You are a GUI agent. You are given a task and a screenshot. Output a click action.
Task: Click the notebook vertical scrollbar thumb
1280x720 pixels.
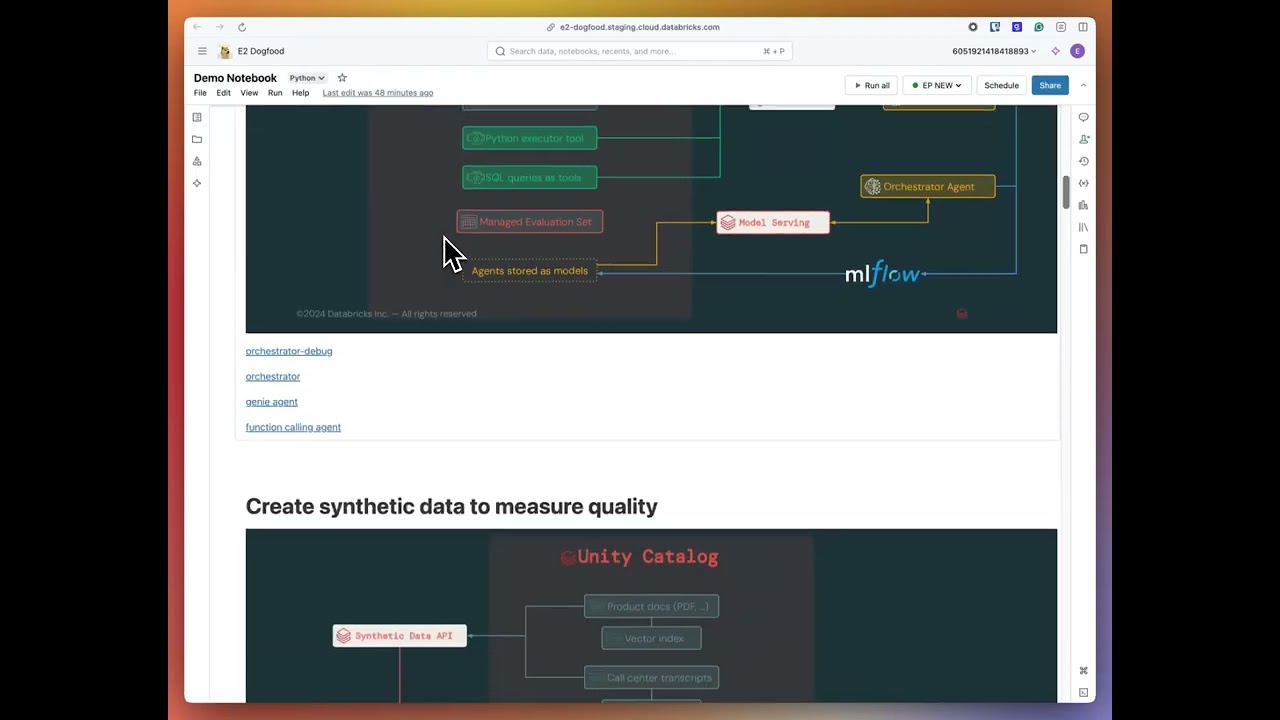point(1066,191)
